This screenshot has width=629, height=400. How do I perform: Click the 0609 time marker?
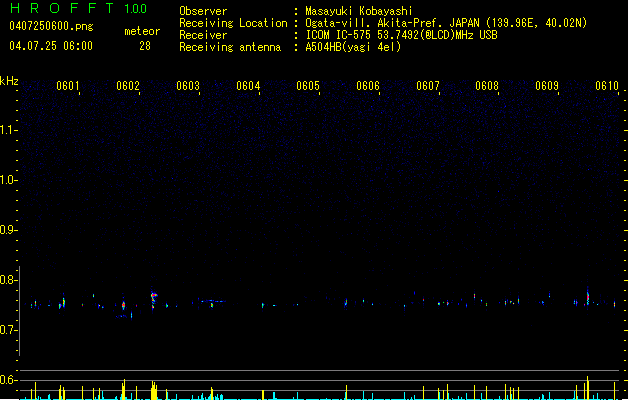tap(547, 86)
